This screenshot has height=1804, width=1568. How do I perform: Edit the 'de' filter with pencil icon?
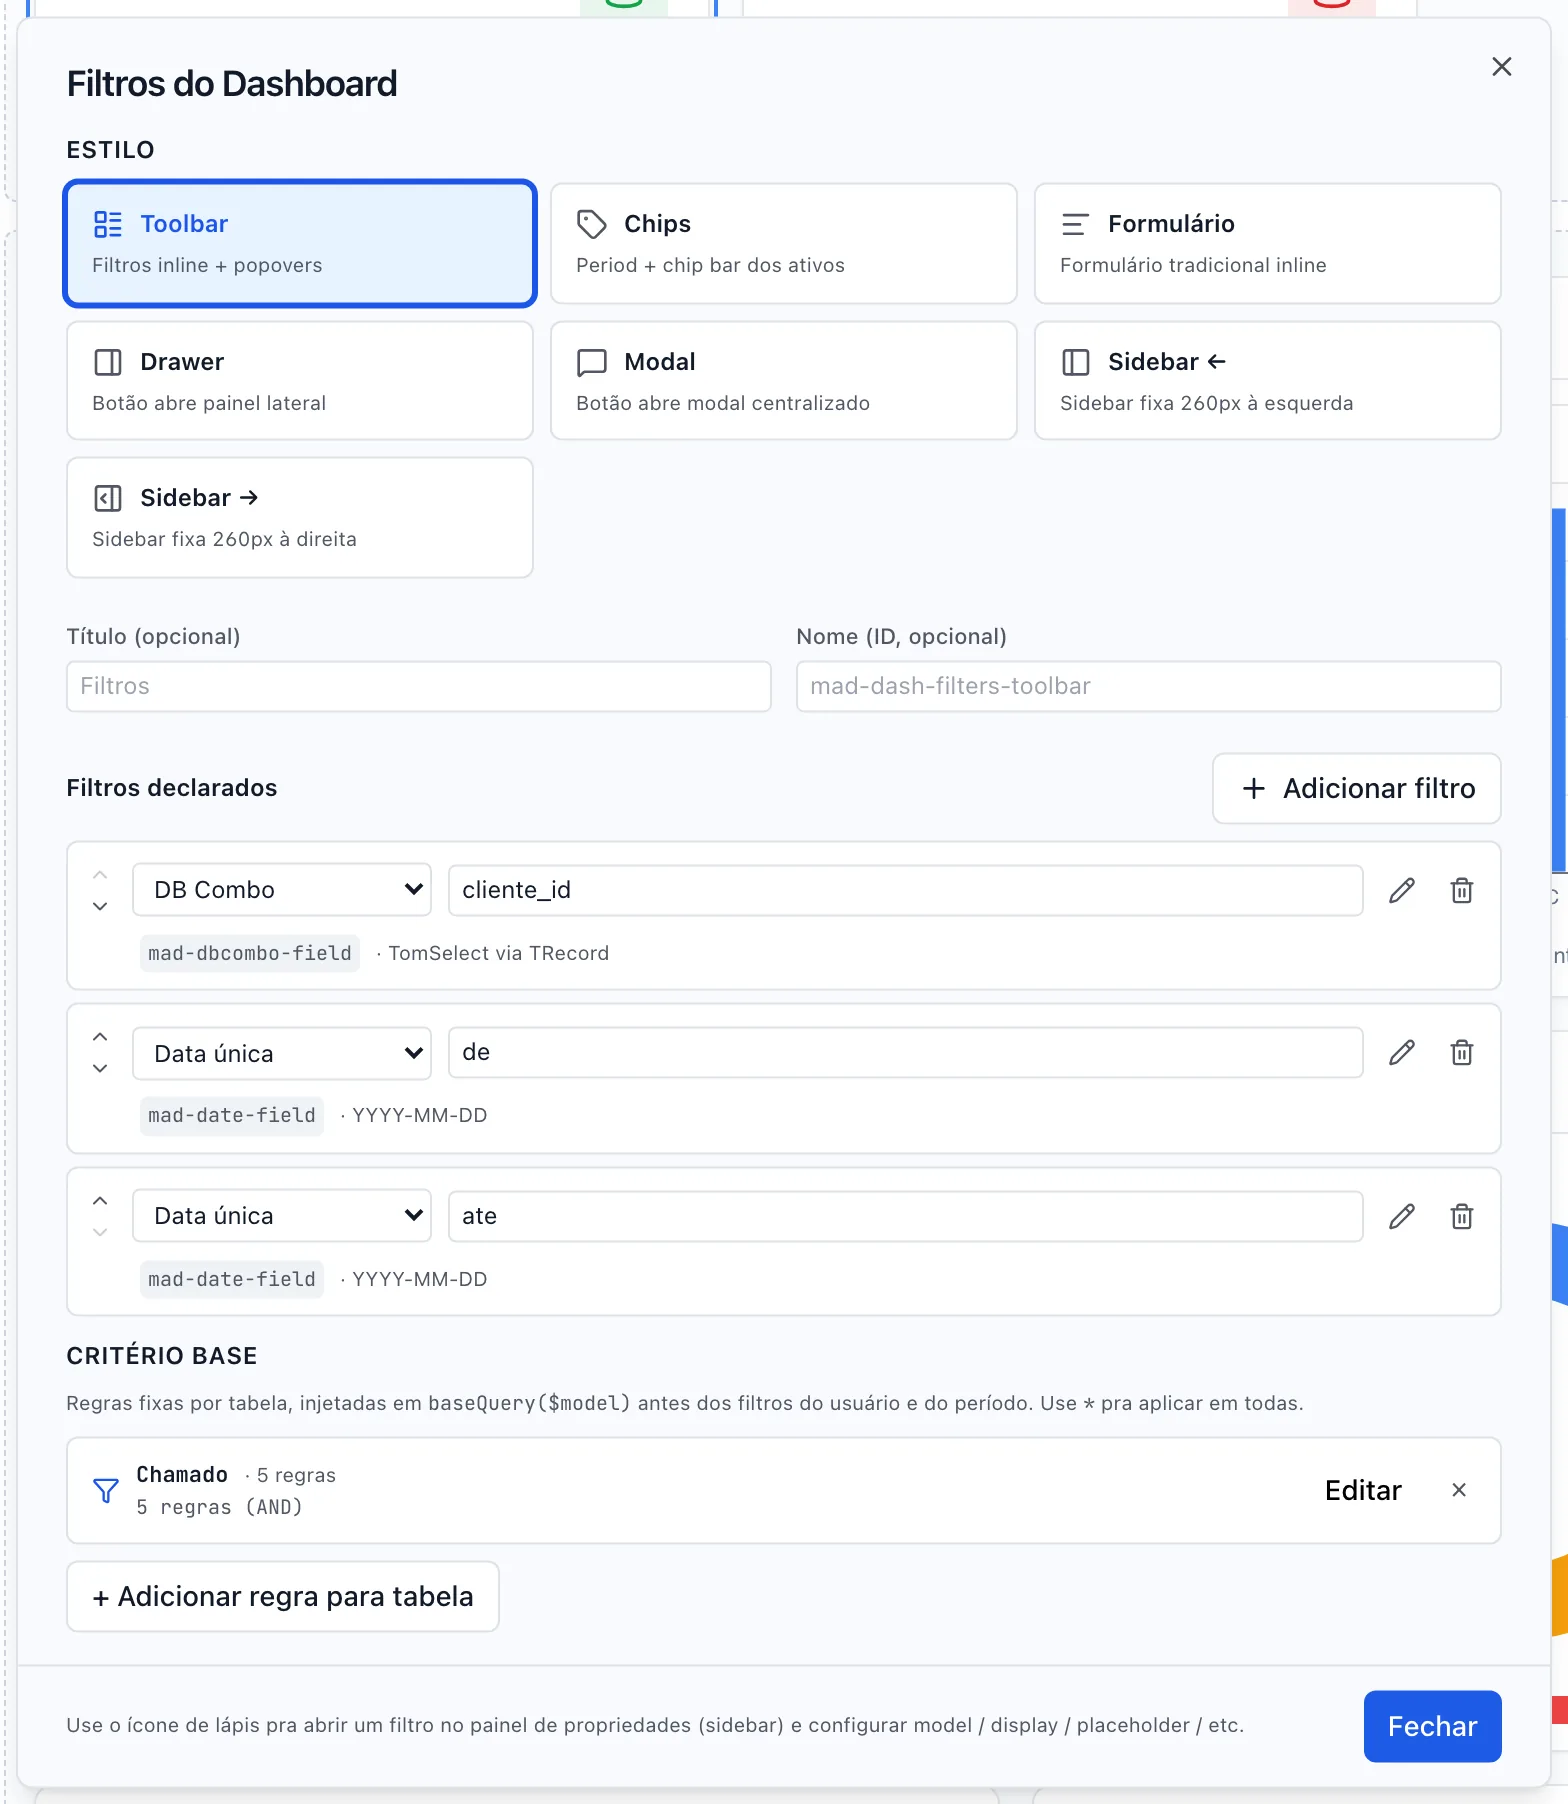tap(1402, 1052)
